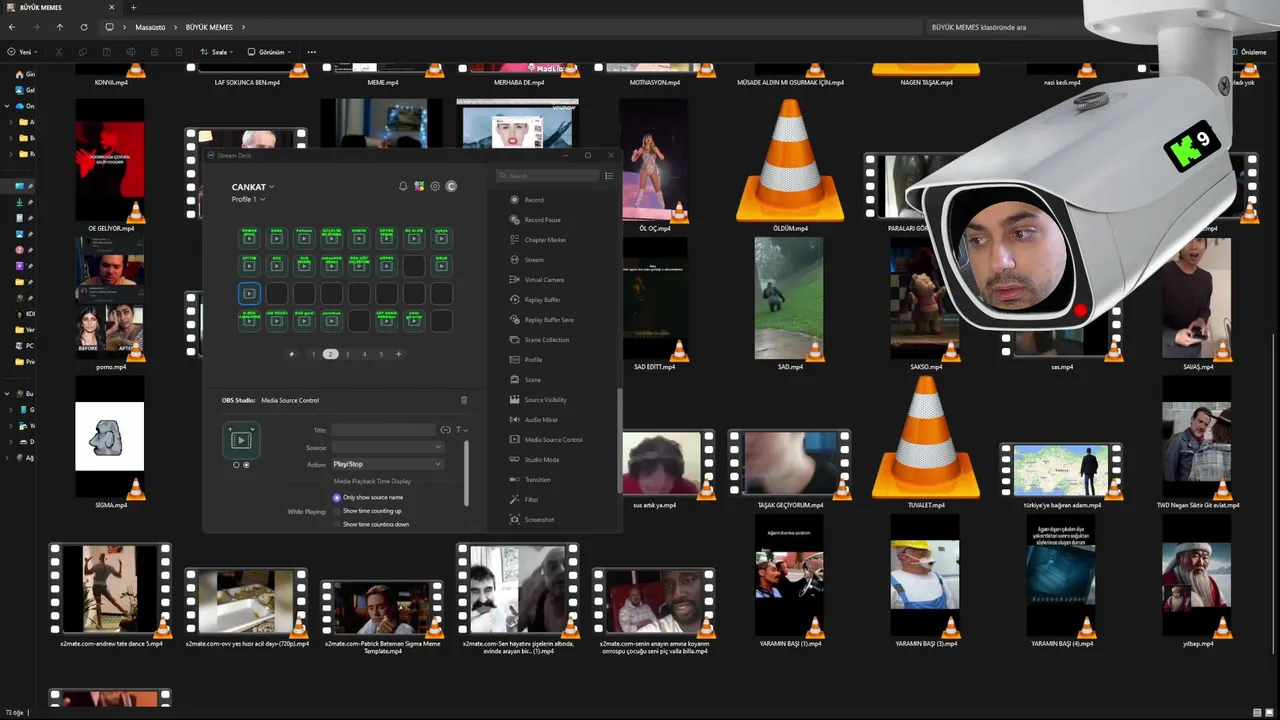The height and width of the screenshot is (720, 1280).
Task: Open the title text style T dropdown
Action: coord(462,430)
